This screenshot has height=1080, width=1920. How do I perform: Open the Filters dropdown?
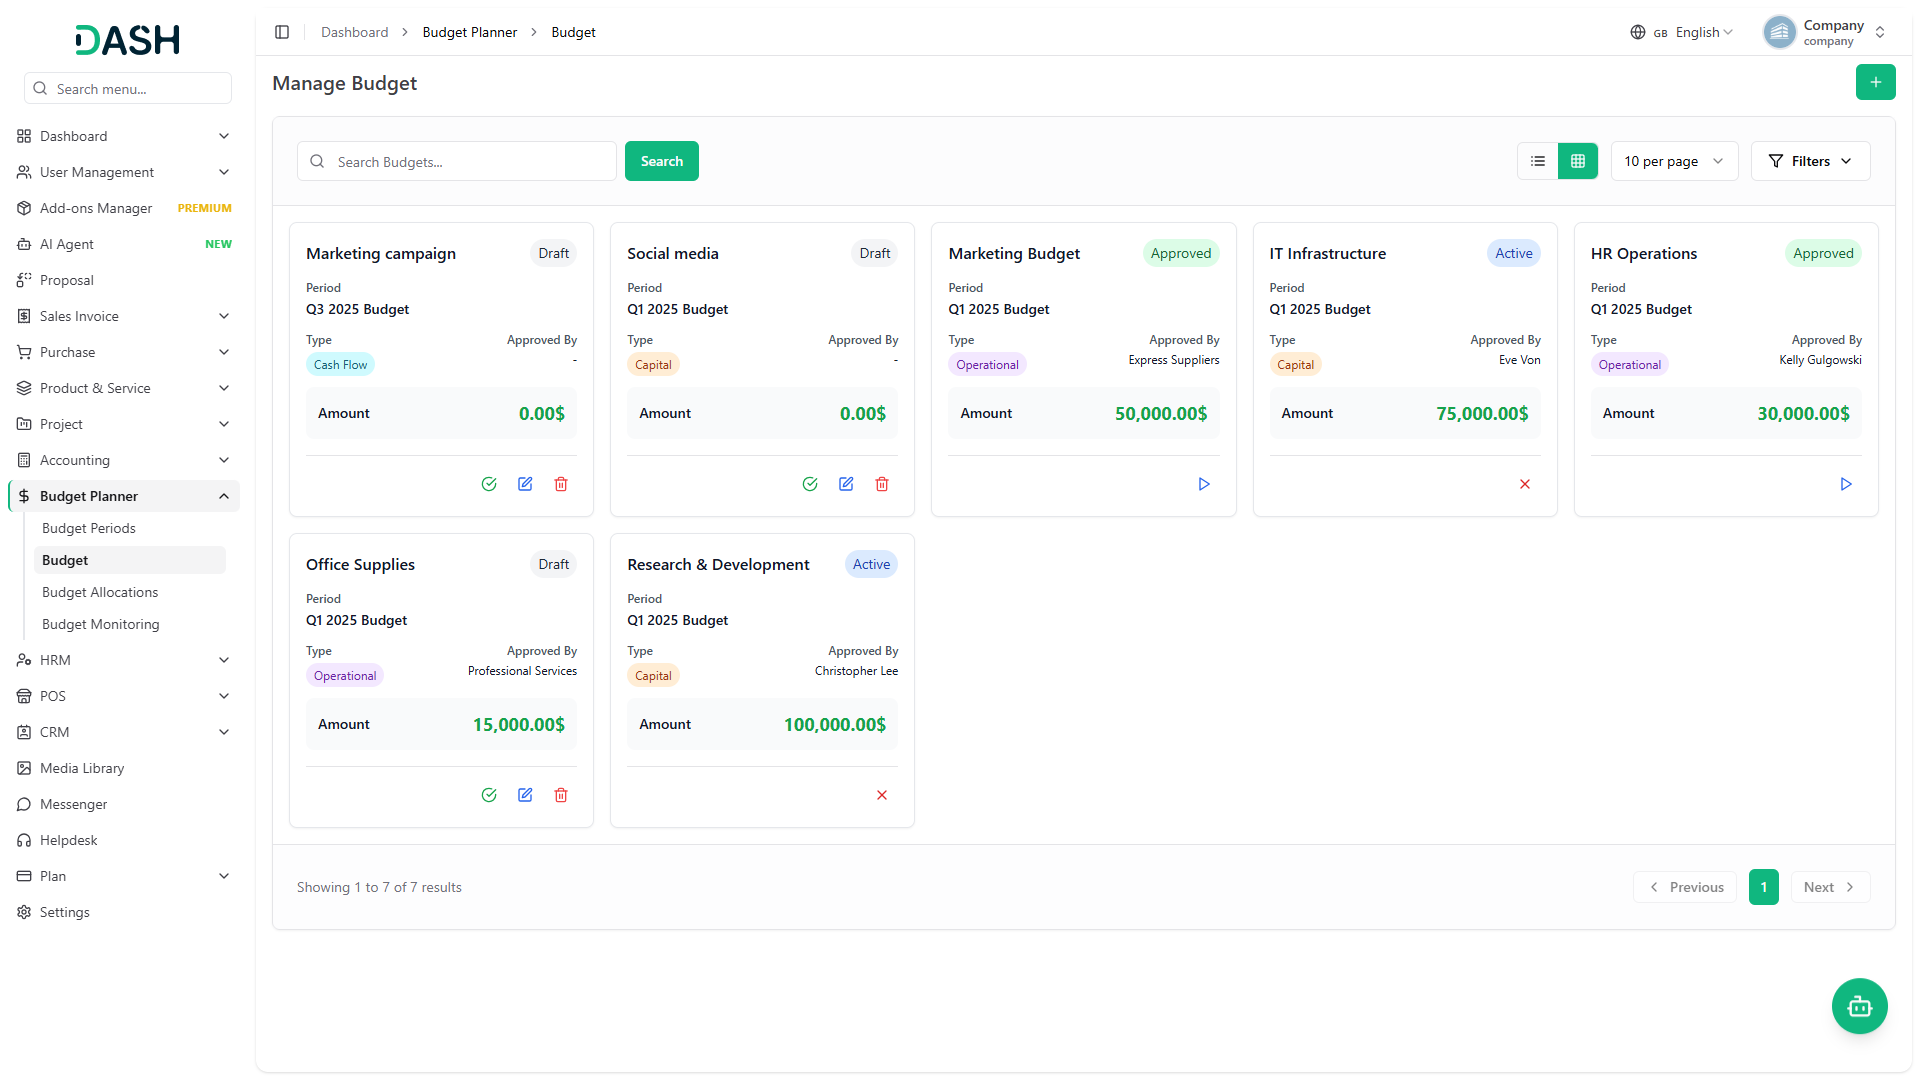click(1810, 161)
